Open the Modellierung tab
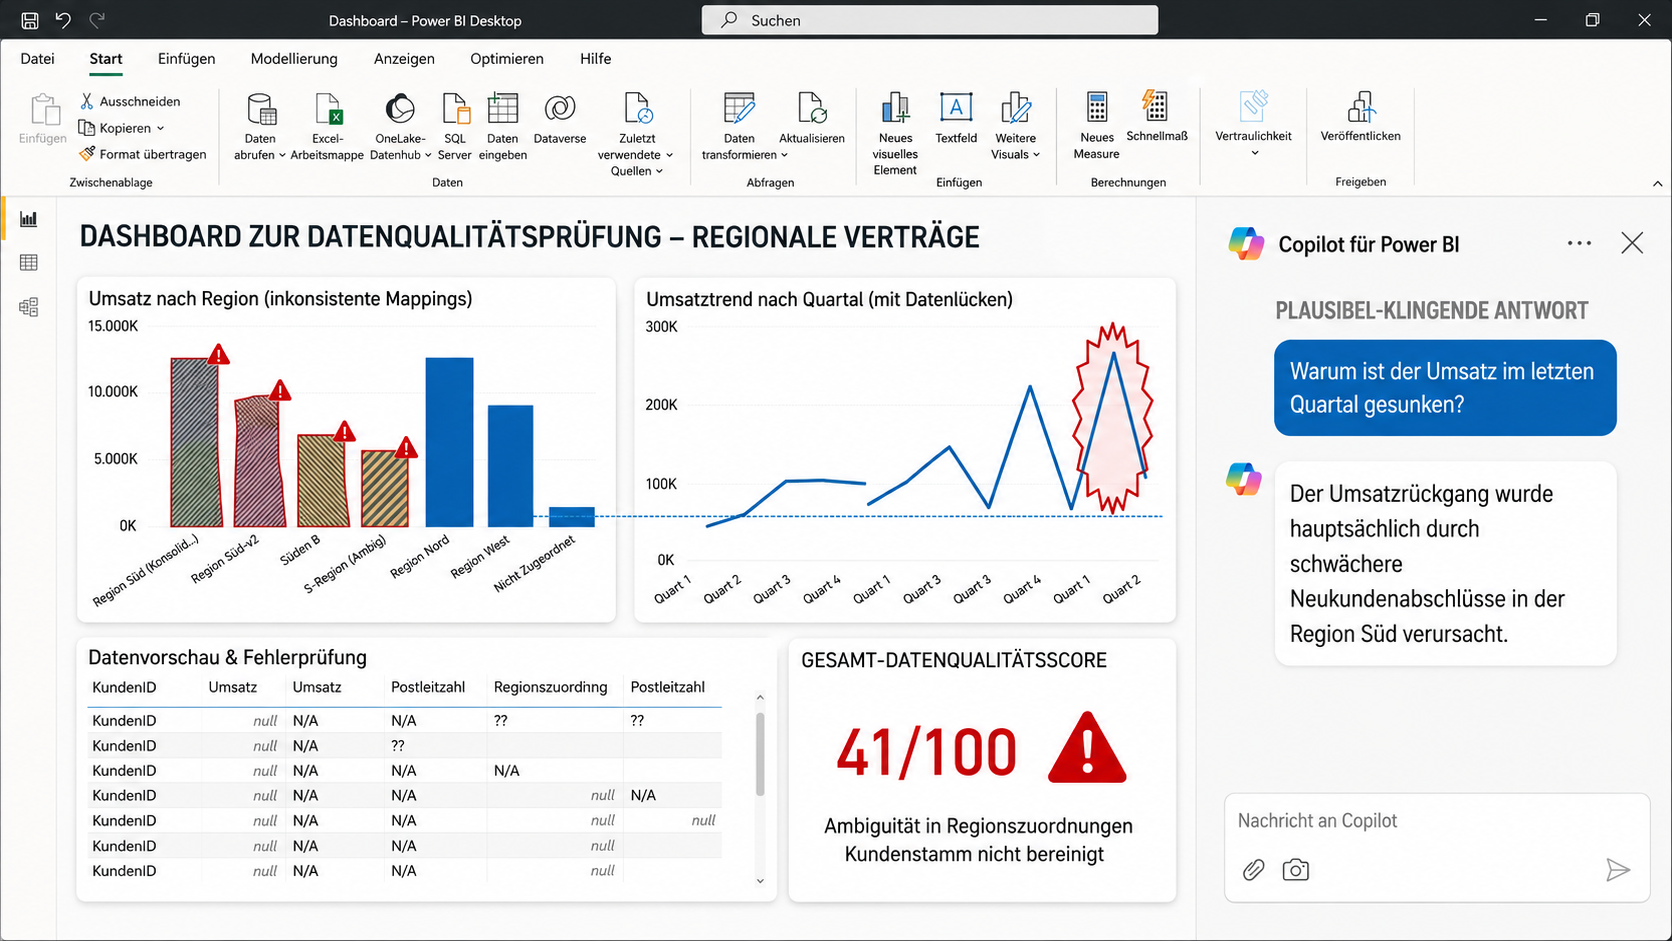The width and height of the screenshot is (1672, 941). 294,59
